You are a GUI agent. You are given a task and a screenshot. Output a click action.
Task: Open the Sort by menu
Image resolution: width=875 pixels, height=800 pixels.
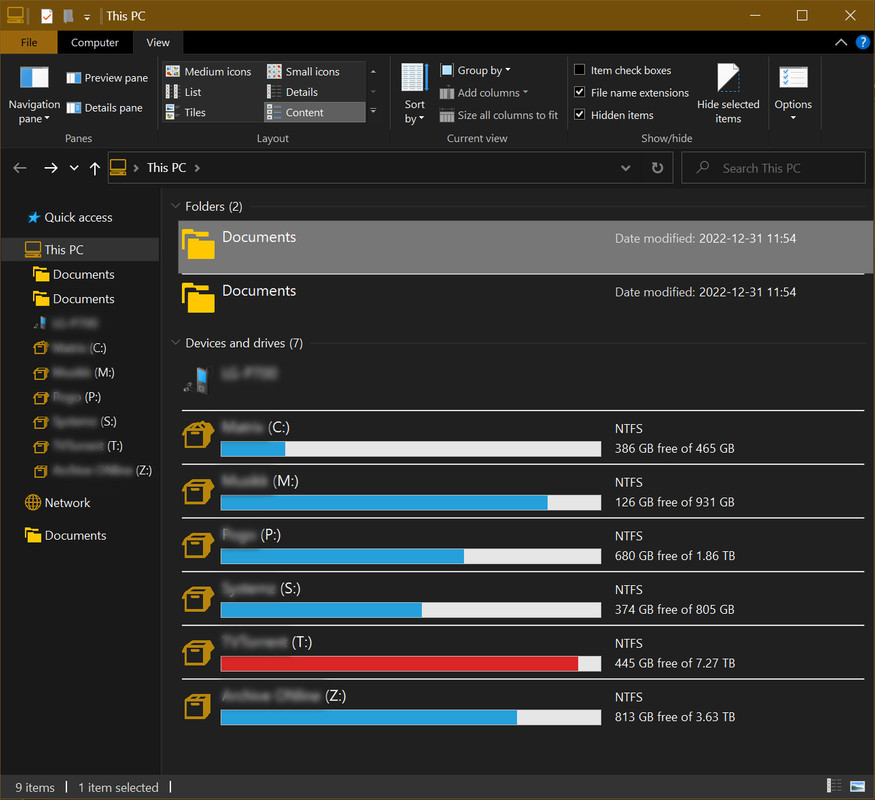coord(414,94)
